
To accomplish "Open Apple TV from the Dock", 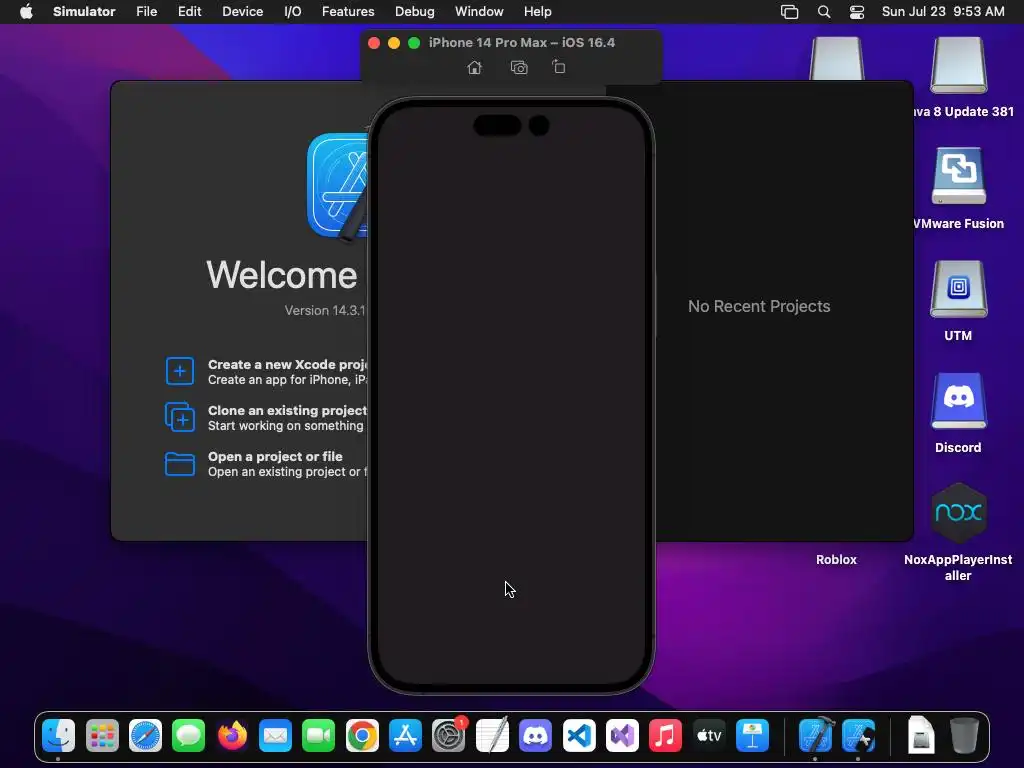I will pos(709,736).
